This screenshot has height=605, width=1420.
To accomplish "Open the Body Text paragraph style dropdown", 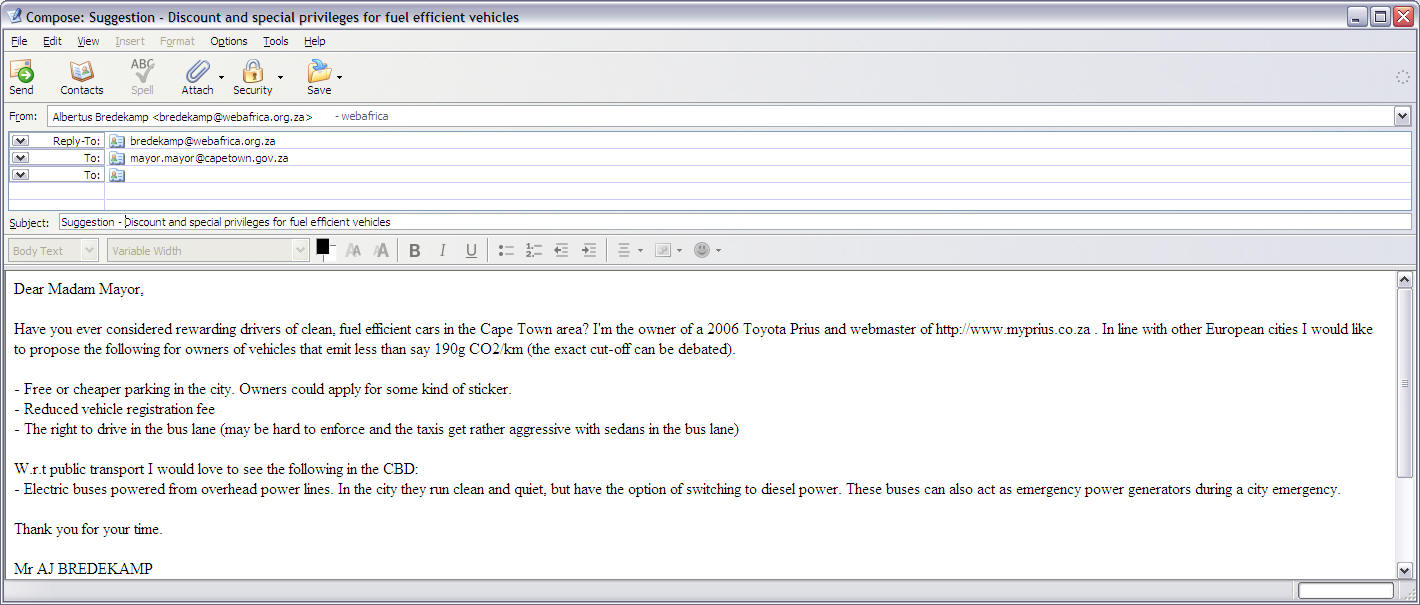I will pyautogui.click(x=53, y=251).
